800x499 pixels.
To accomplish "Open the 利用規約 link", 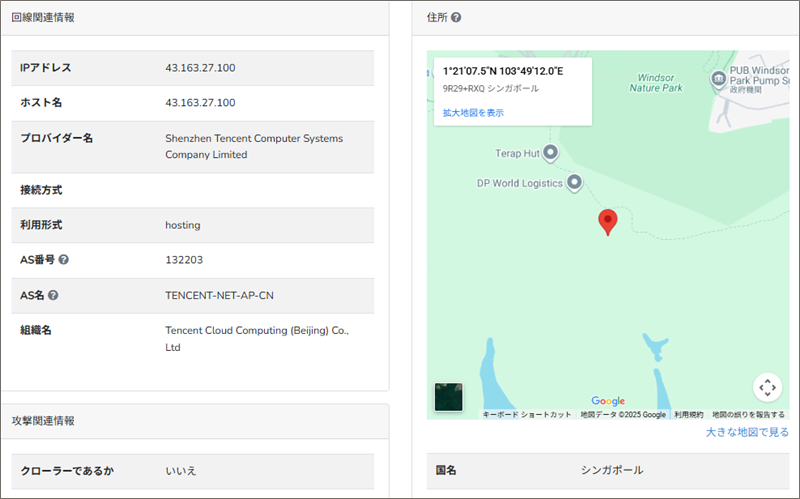I will pyautogui.click(x=688, y=414).
